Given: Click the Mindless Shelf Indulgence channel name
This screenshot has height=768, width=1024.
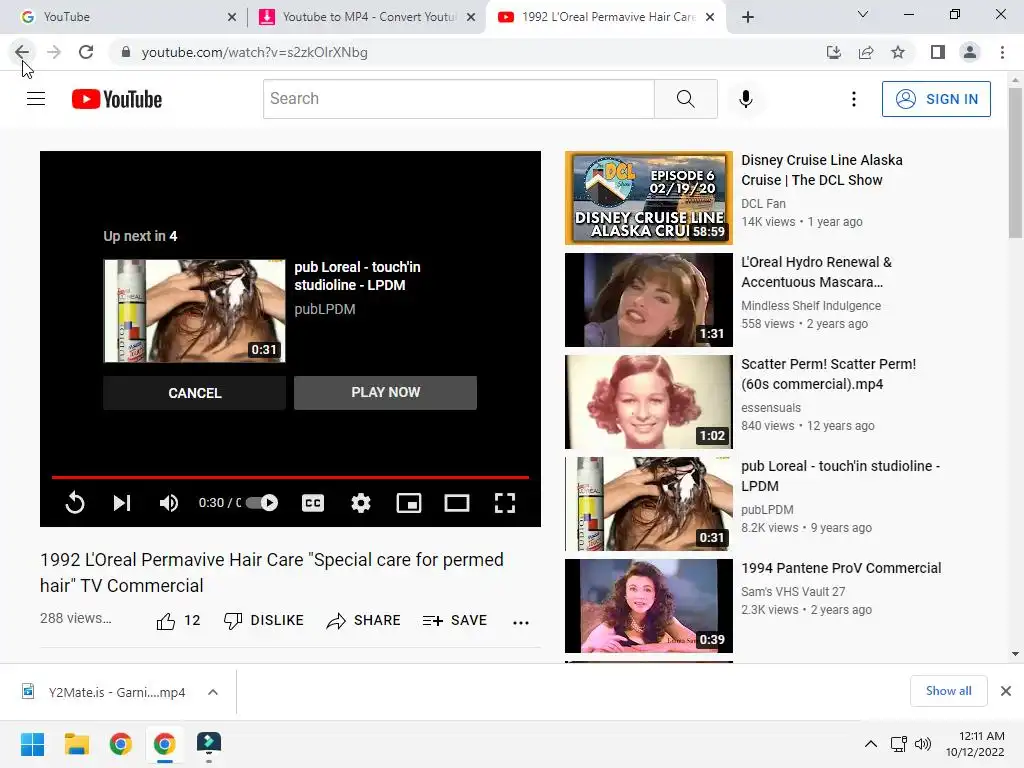Looking at the screenshot, I should point(810,306).
